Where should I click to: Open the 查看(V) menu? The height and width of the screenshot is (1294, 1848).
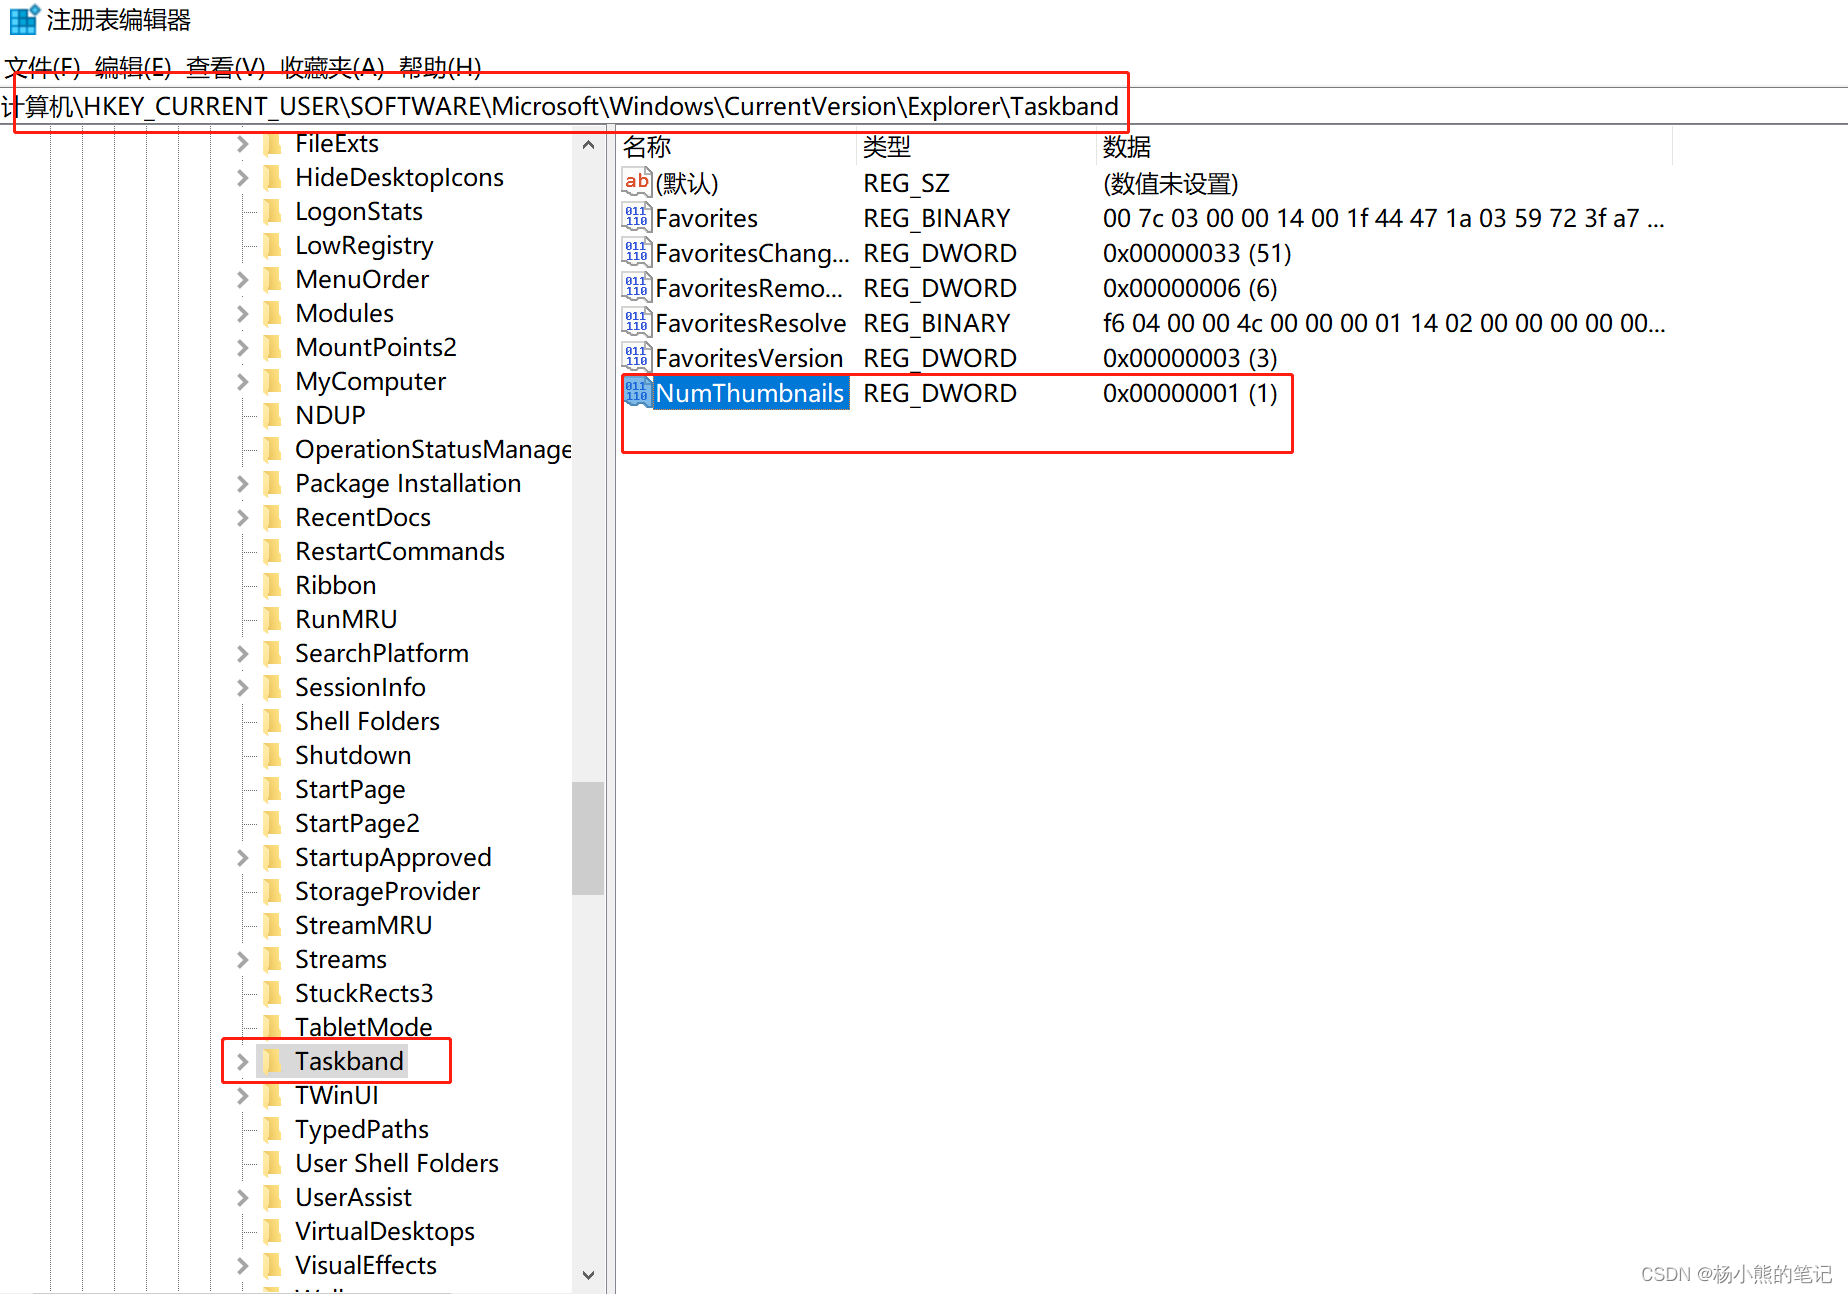[x=225, y=67]
